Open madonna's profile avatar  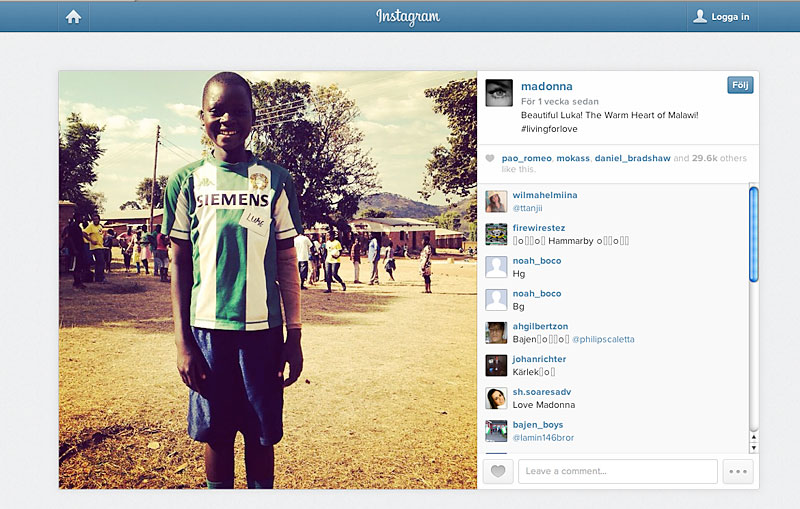pos(499,93)
